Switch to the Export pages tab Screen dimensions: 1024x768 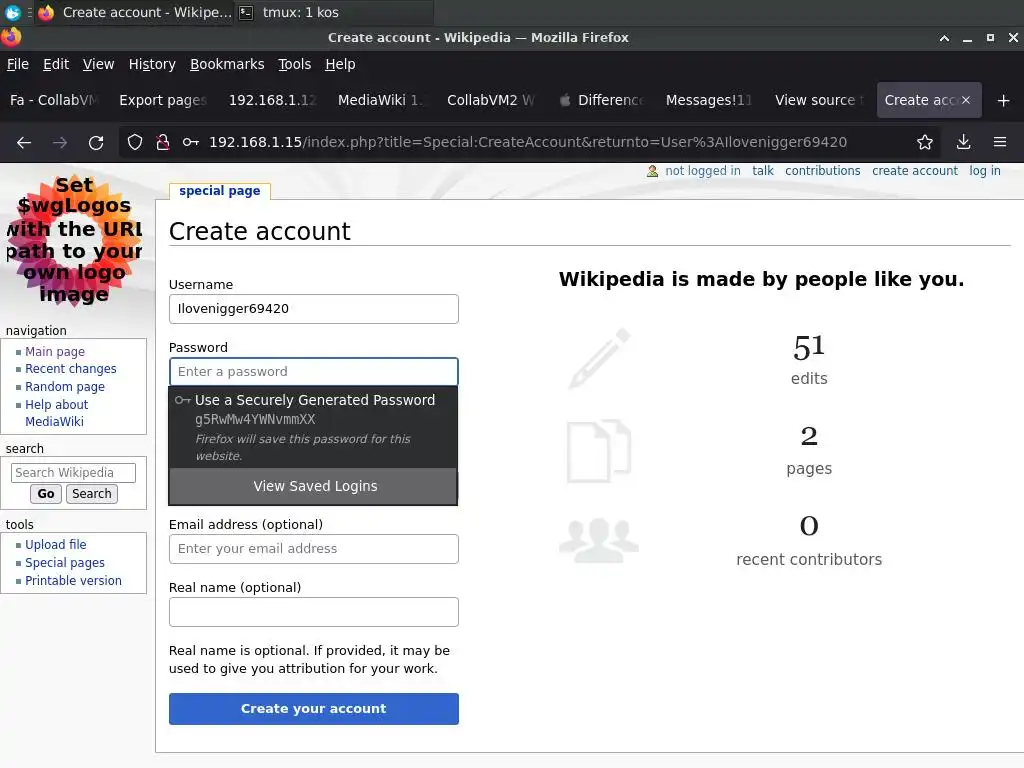[x=163, y=100]
